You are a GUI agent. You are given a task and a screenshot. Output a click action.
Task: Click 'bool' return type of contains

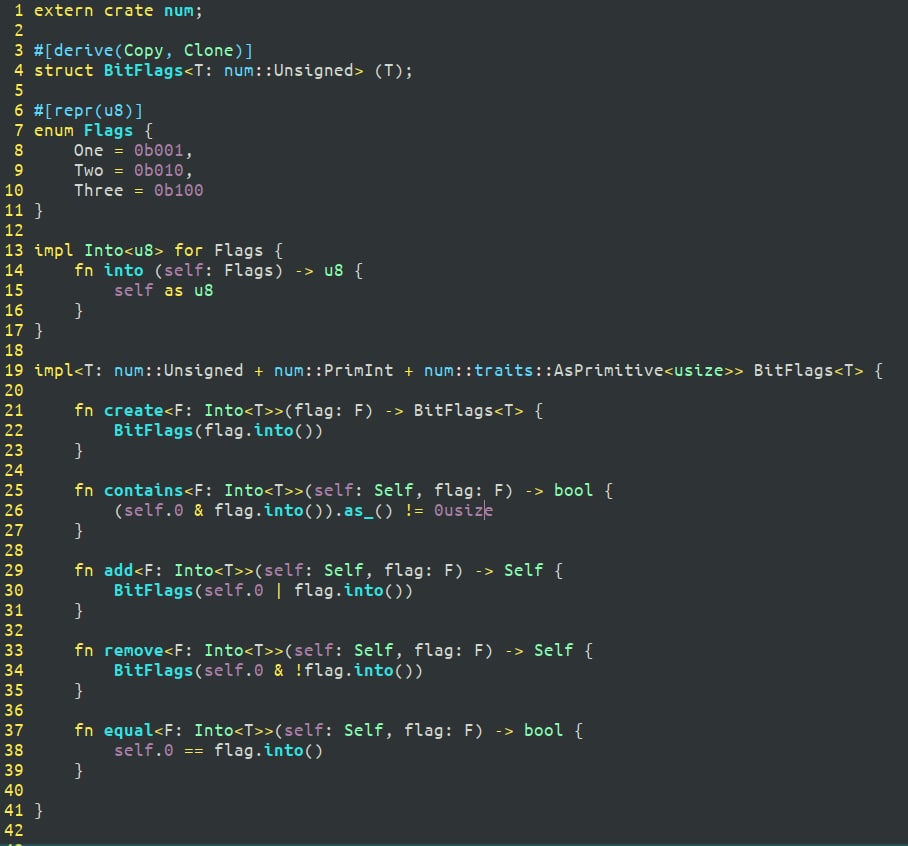point(573,490)
